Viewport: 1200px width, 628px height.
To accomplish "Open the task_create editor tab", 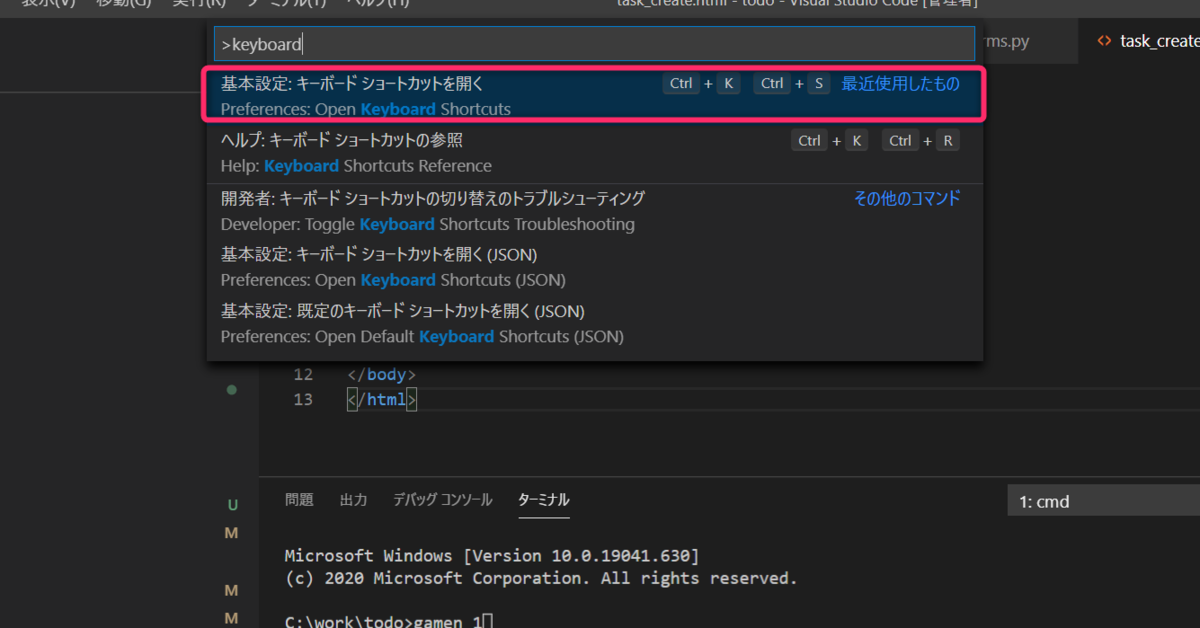I will pyautogui.click(x=1140, y=41).
